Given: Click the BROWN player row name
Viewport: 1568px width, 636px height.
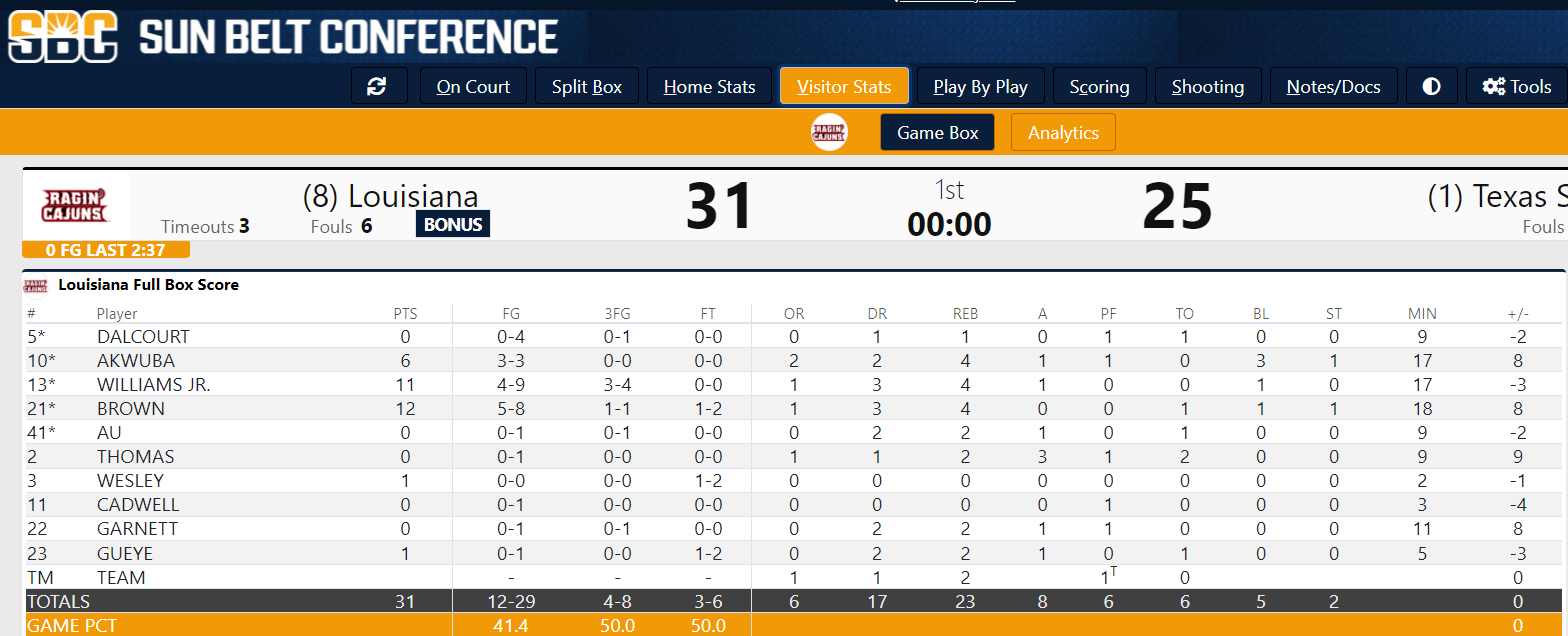Looking at the screenshot, I should (x=131, y=409).
